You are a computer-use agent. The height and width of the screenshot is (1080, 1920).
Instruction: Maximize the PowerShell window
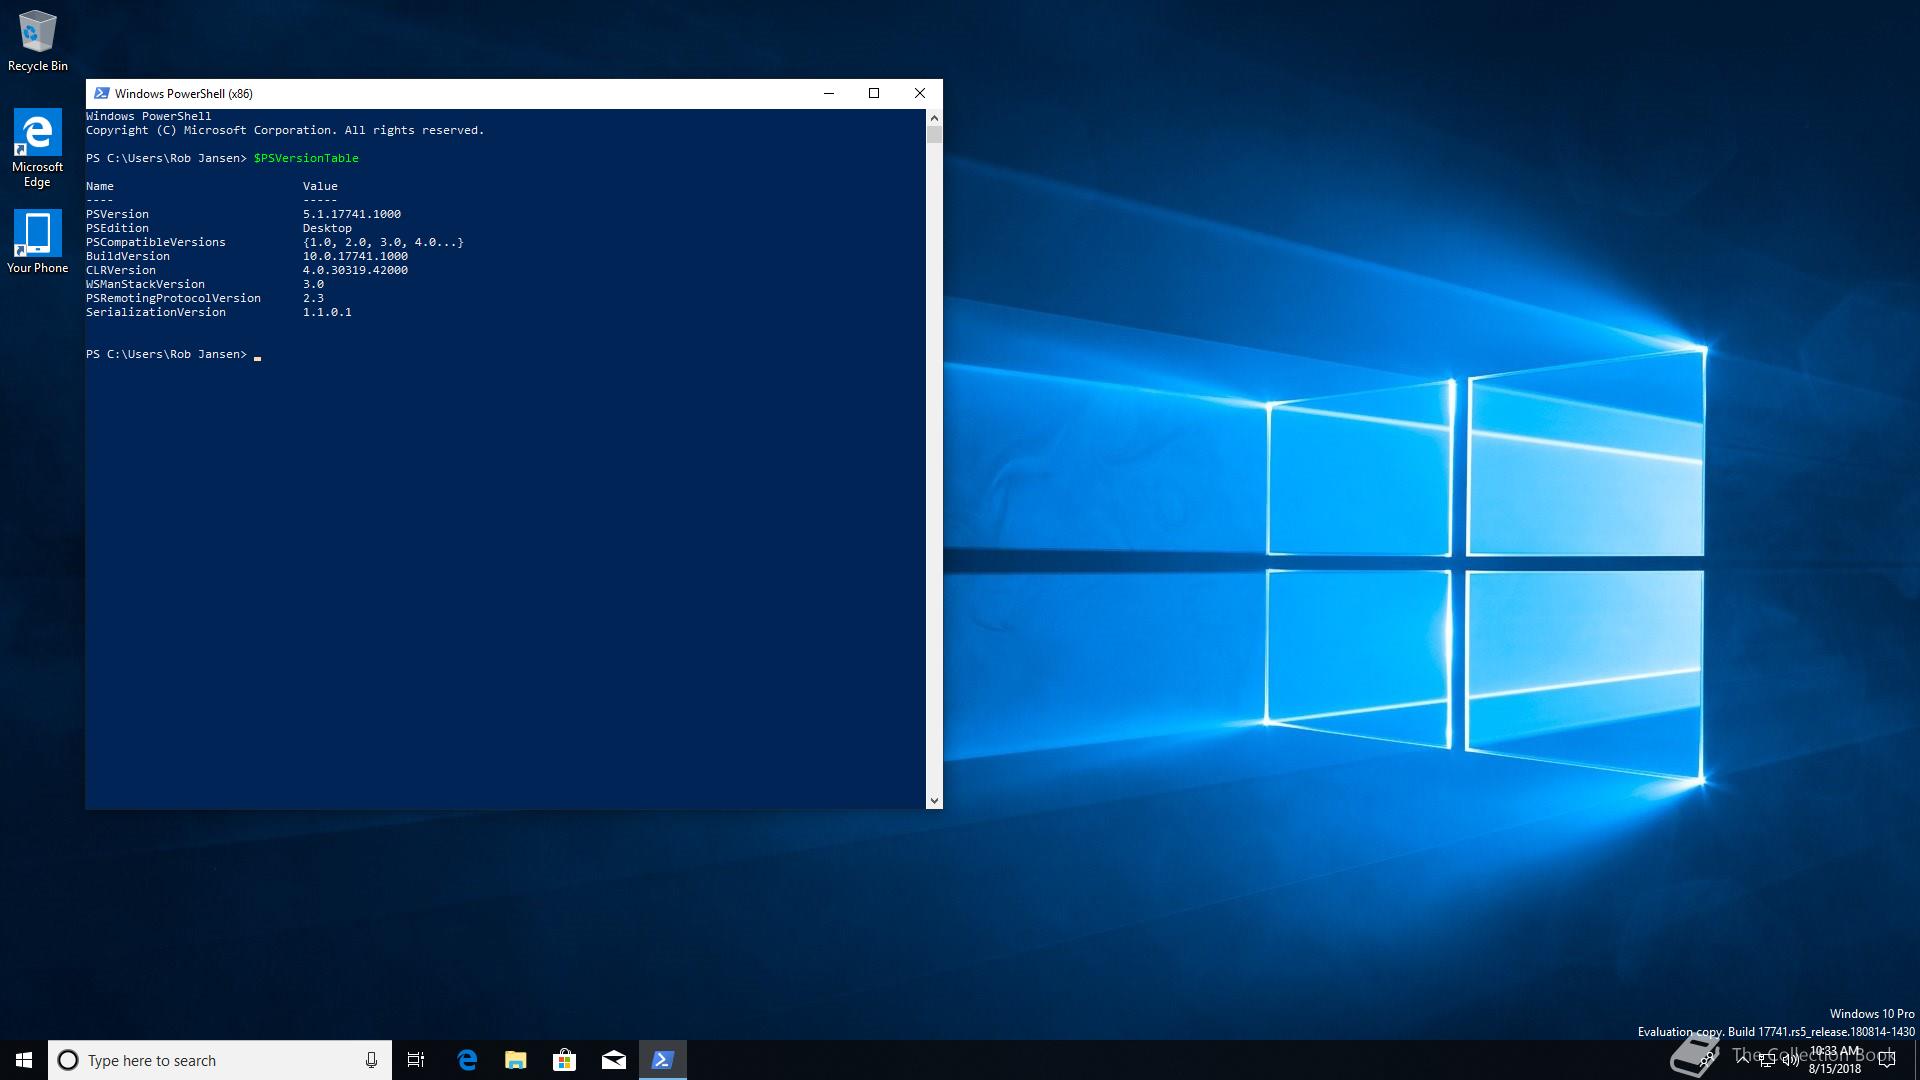(x=874, y=93)
